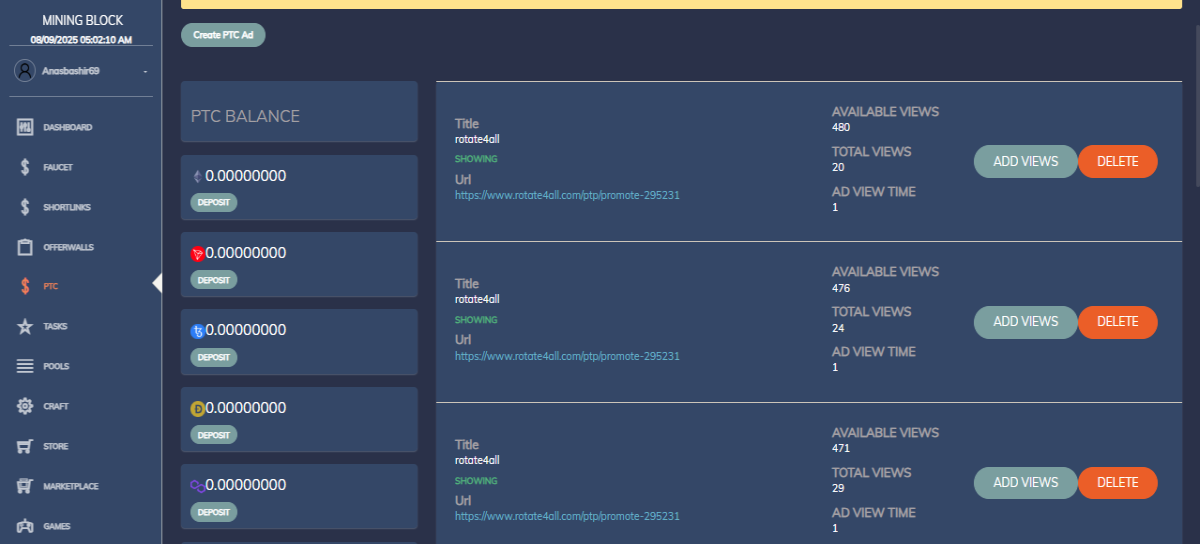
Task: Click the Total Views value 20
Action: [x=838, y=167]
